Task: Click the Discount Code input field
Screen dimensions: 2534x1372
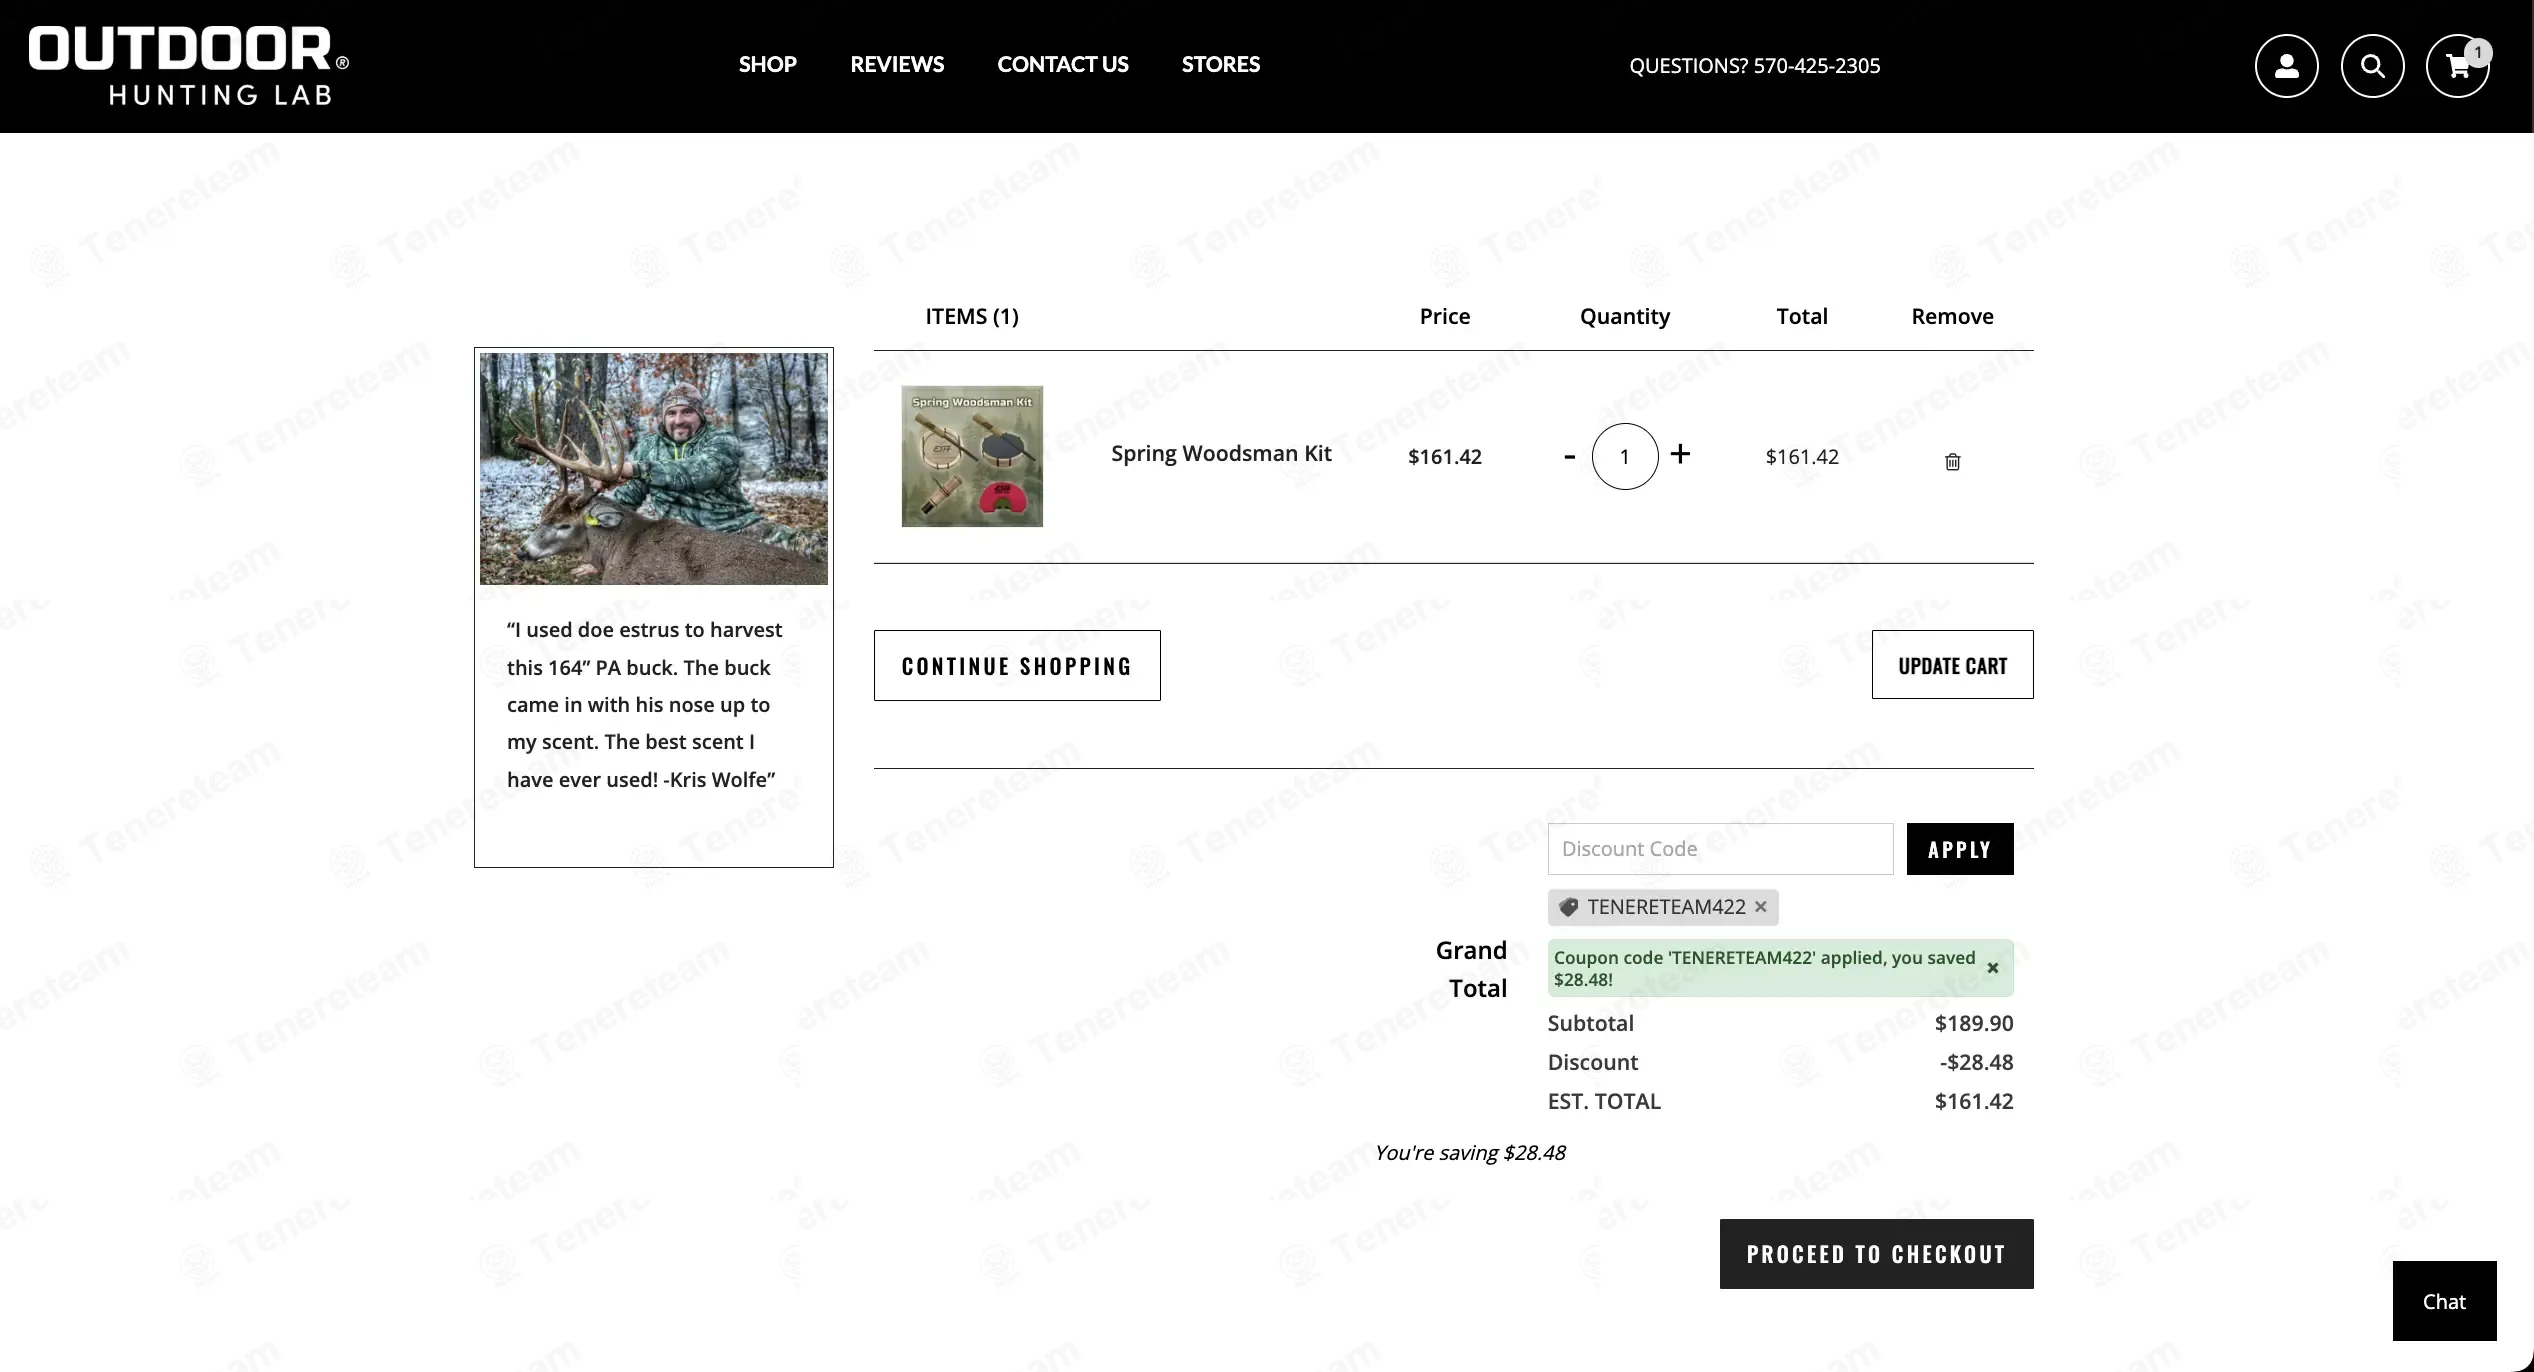Action: pos(1720,849)
